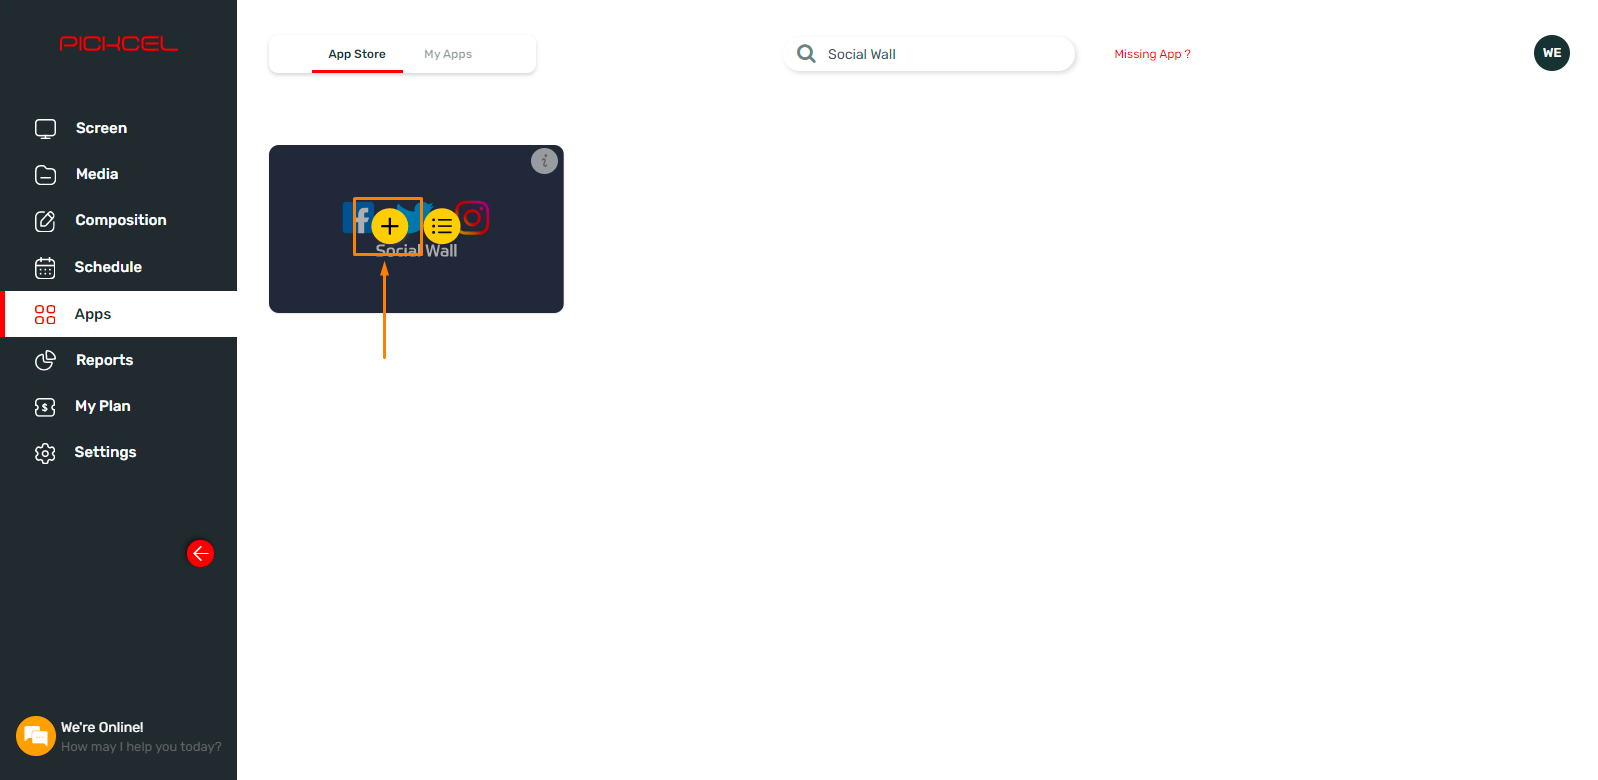
Task: Open Composition from the sidebar
Action: tap(119, 220)
